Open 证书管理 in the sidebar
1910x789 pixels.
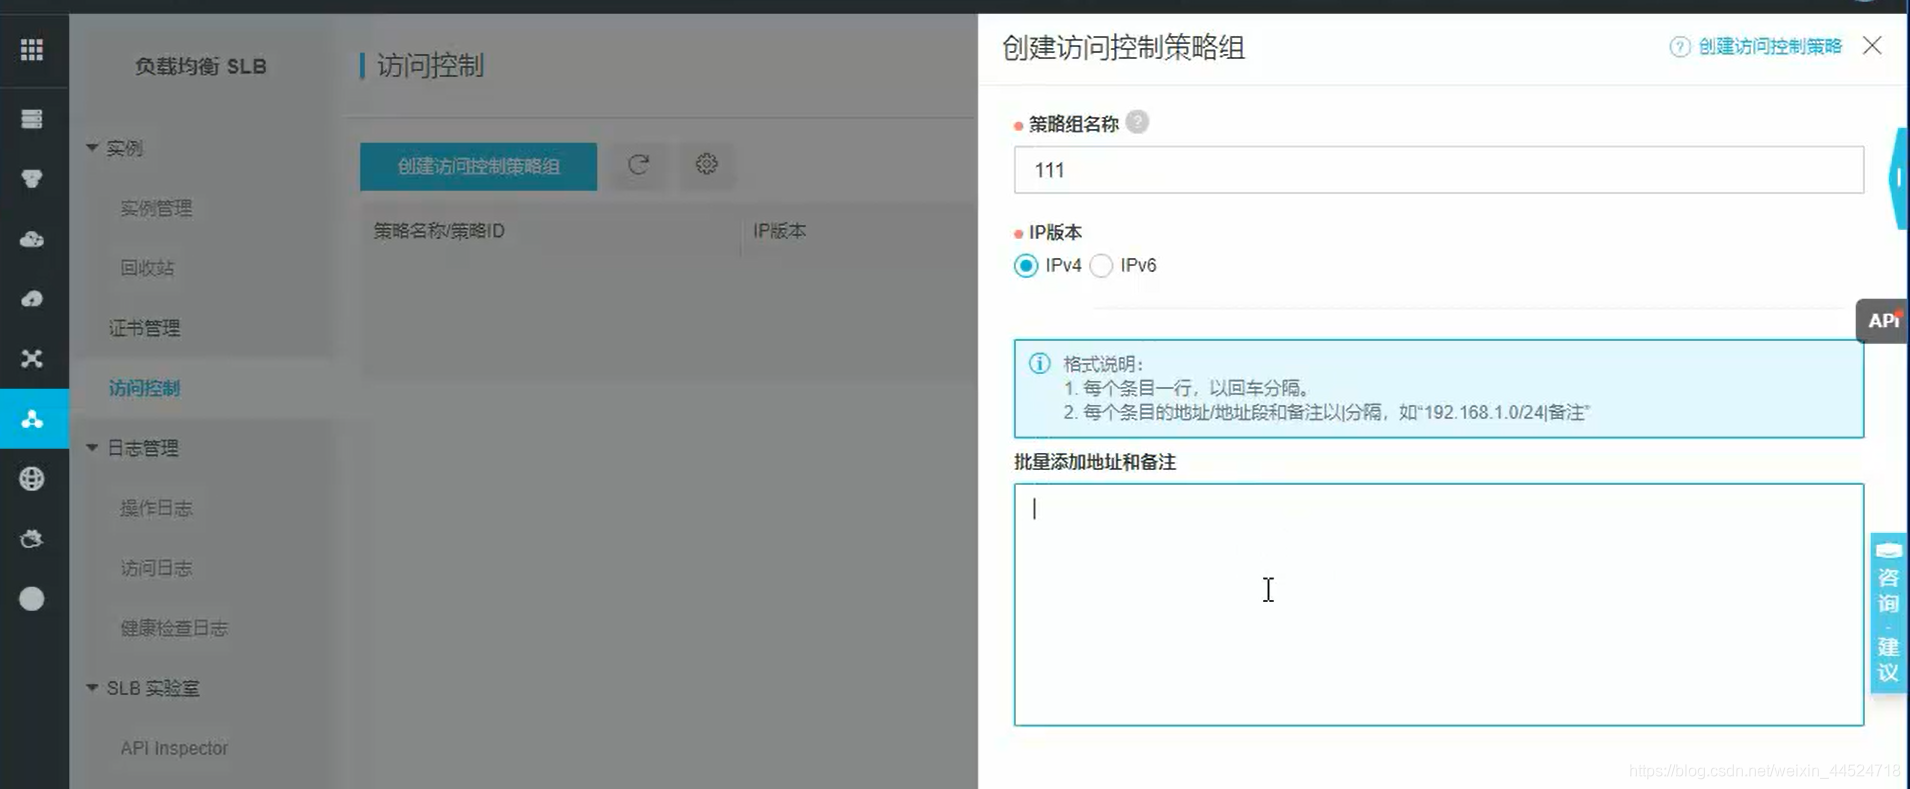144,328
